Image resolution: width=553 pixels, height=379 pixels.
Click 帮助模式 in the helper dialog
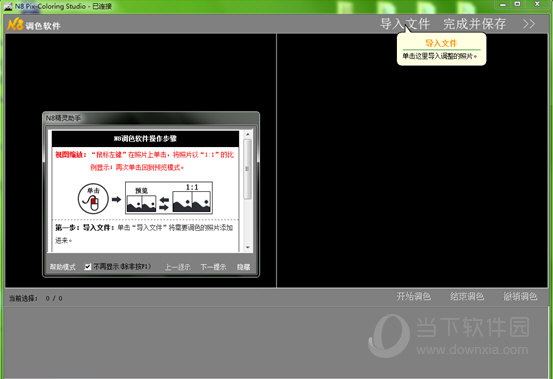click(x=62, y=267)
